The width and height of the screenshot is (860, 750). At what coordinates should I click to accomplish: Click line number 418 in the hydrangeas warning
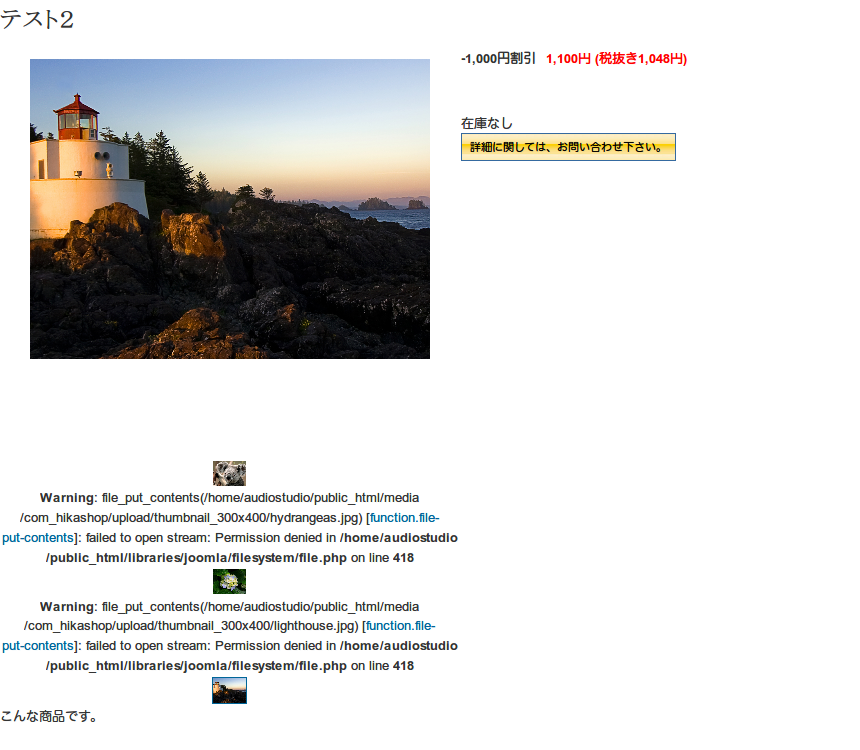coord(403,558)
